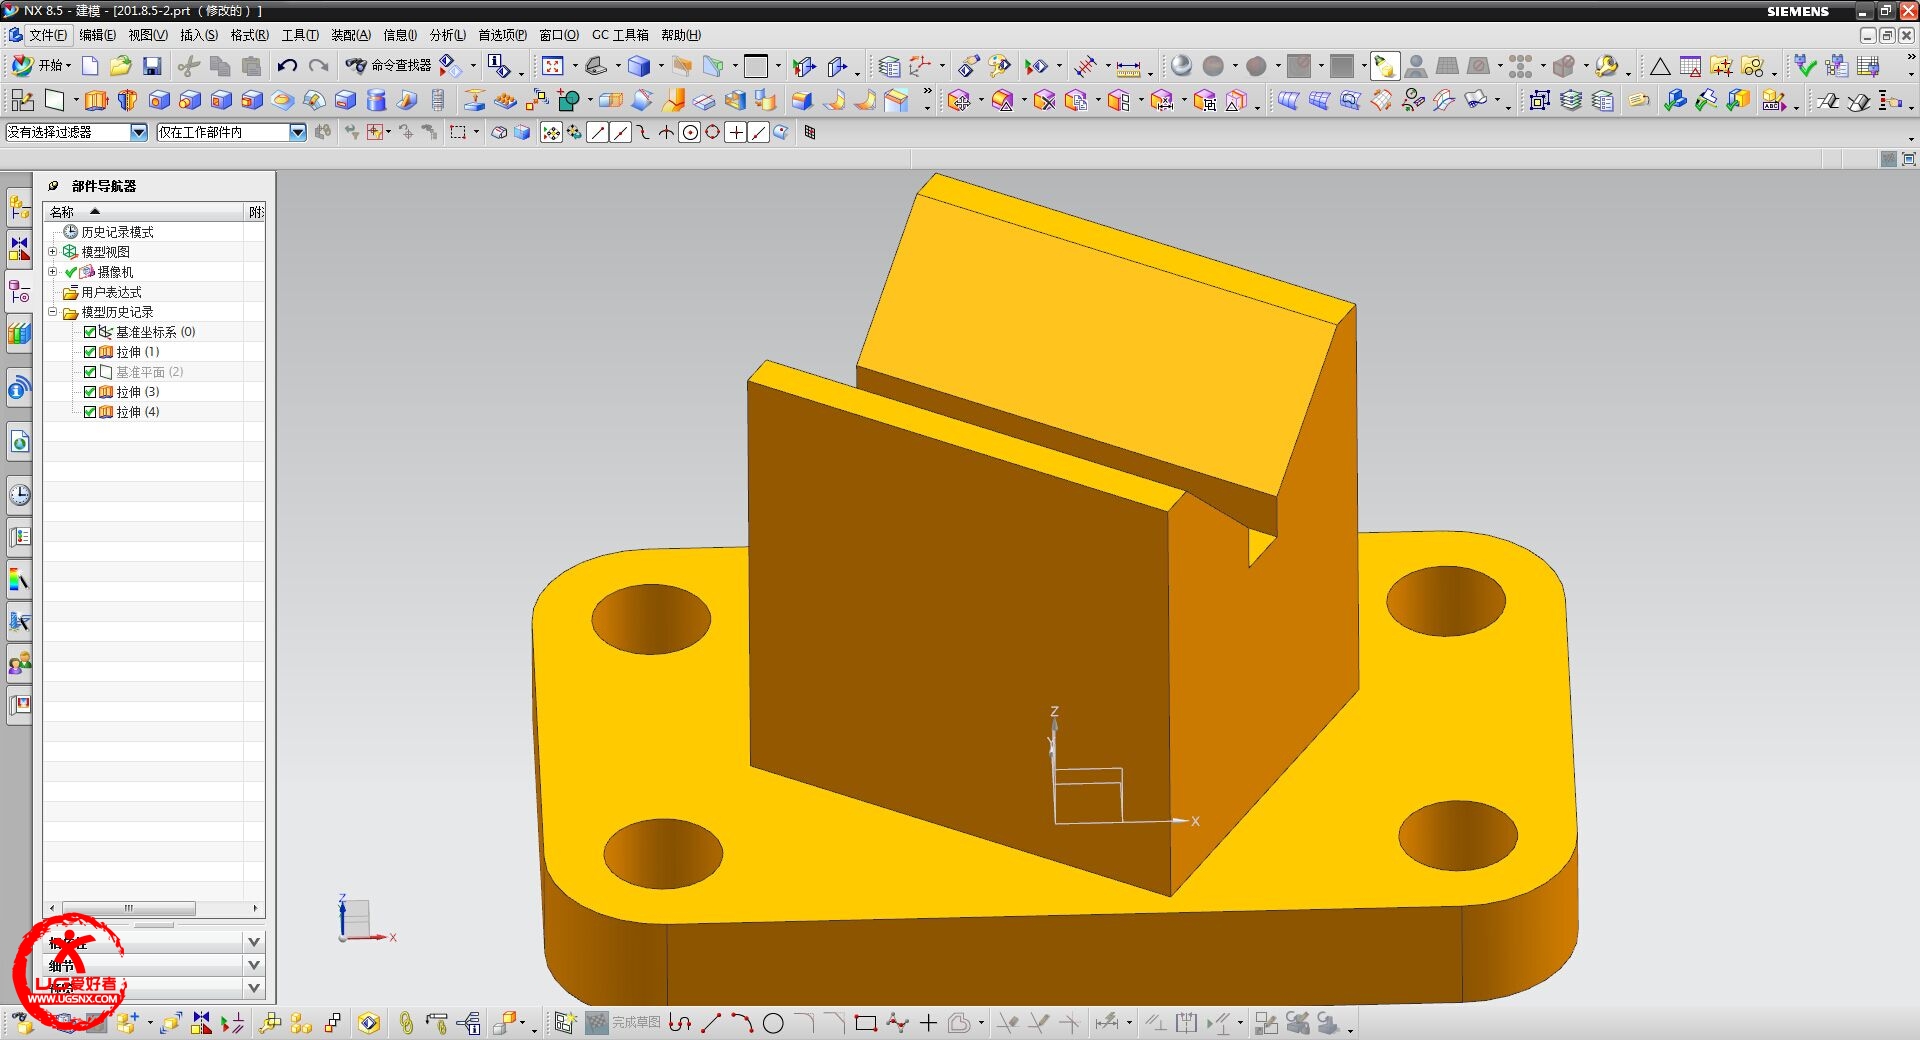Toggle the arc center snap point option

click(690, 132)
